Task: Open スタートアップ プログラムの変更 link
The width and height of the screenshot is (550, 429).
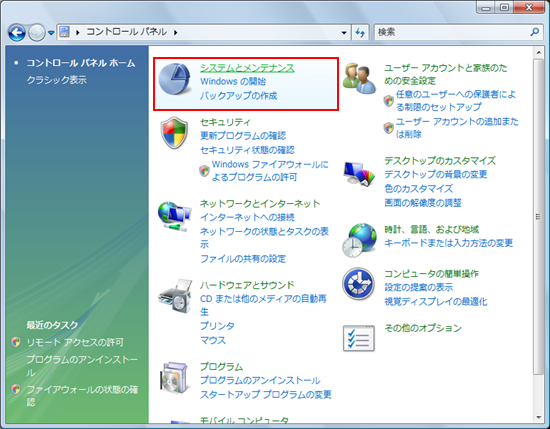Action: [x=266, y=394]
